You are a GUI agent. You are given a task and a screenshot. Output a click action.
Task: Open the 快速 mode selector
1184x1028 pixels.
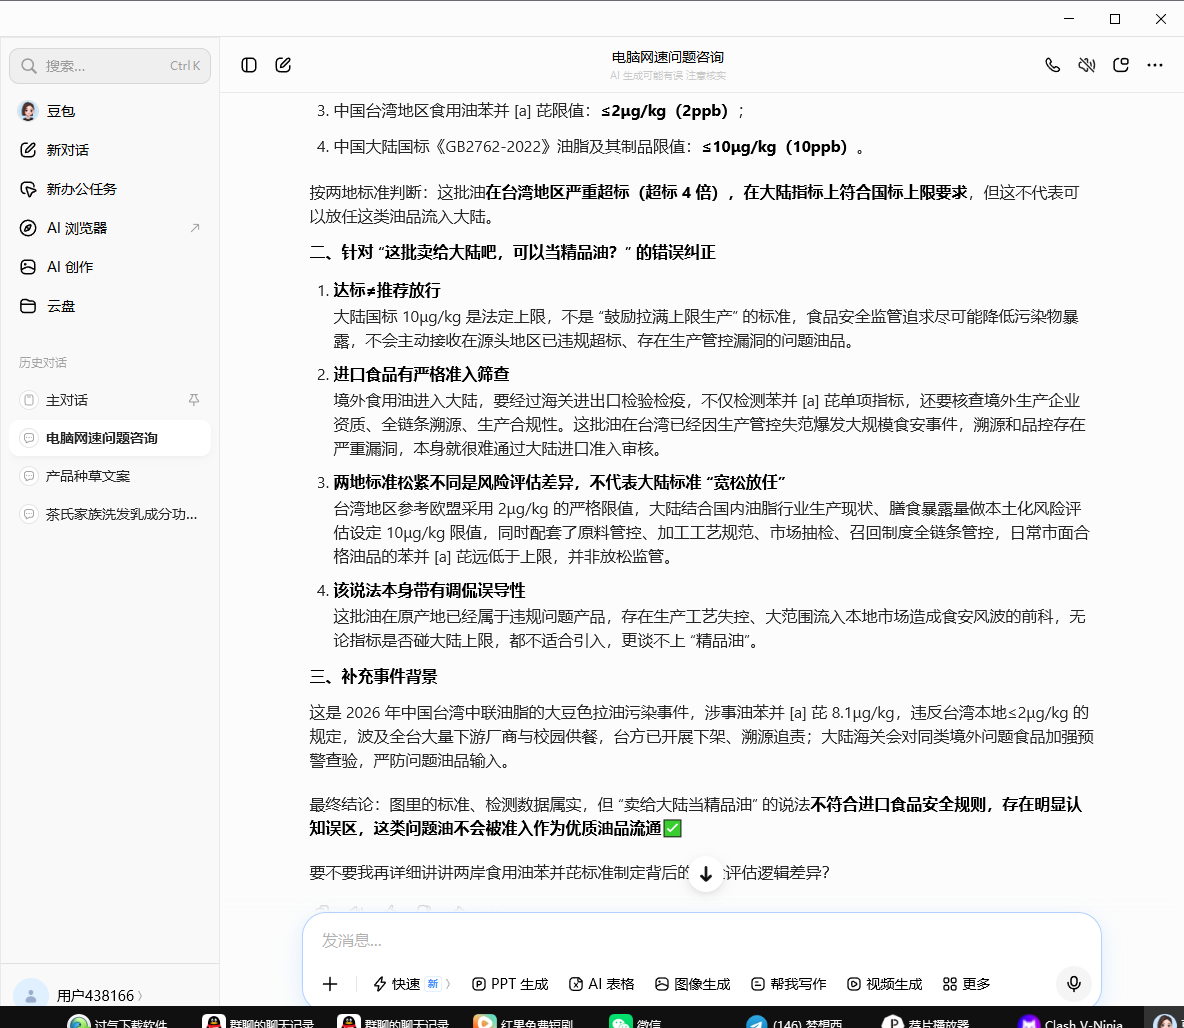412,983
